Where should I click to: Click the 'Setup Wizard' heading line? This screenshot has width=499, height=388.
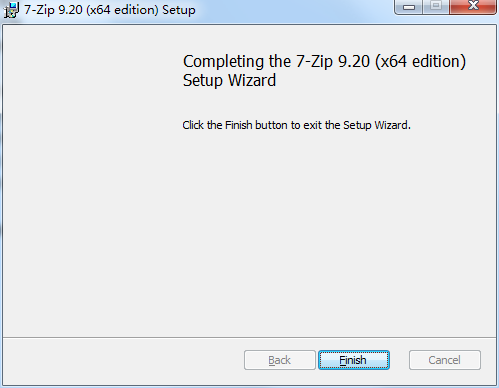click(229, 80)
